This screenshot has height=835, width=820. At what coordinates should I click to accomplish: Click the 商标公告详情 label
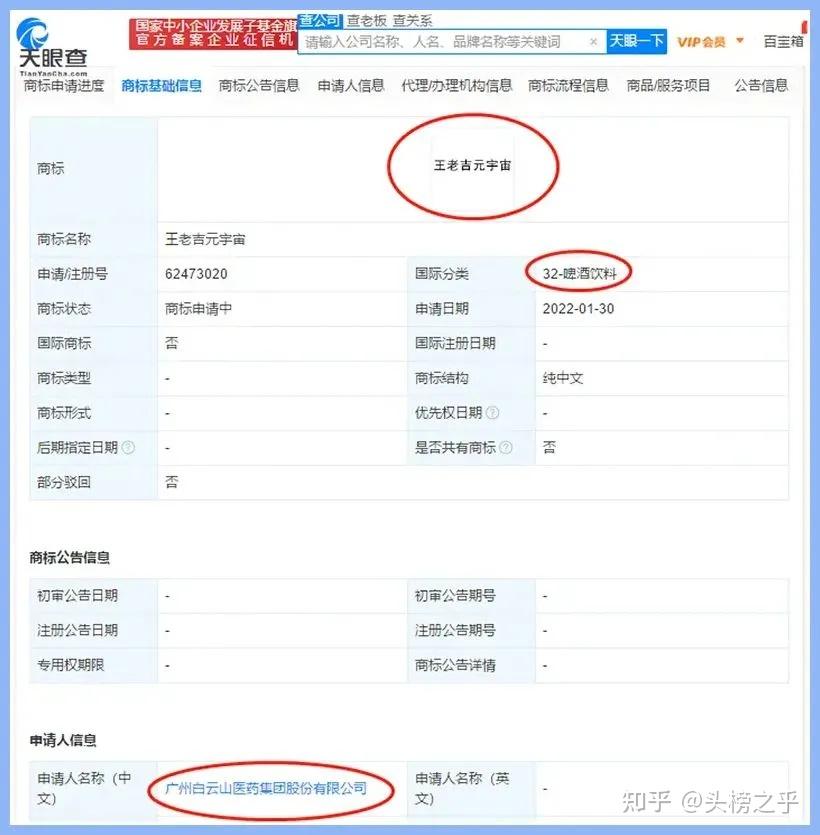coord(455,665)
